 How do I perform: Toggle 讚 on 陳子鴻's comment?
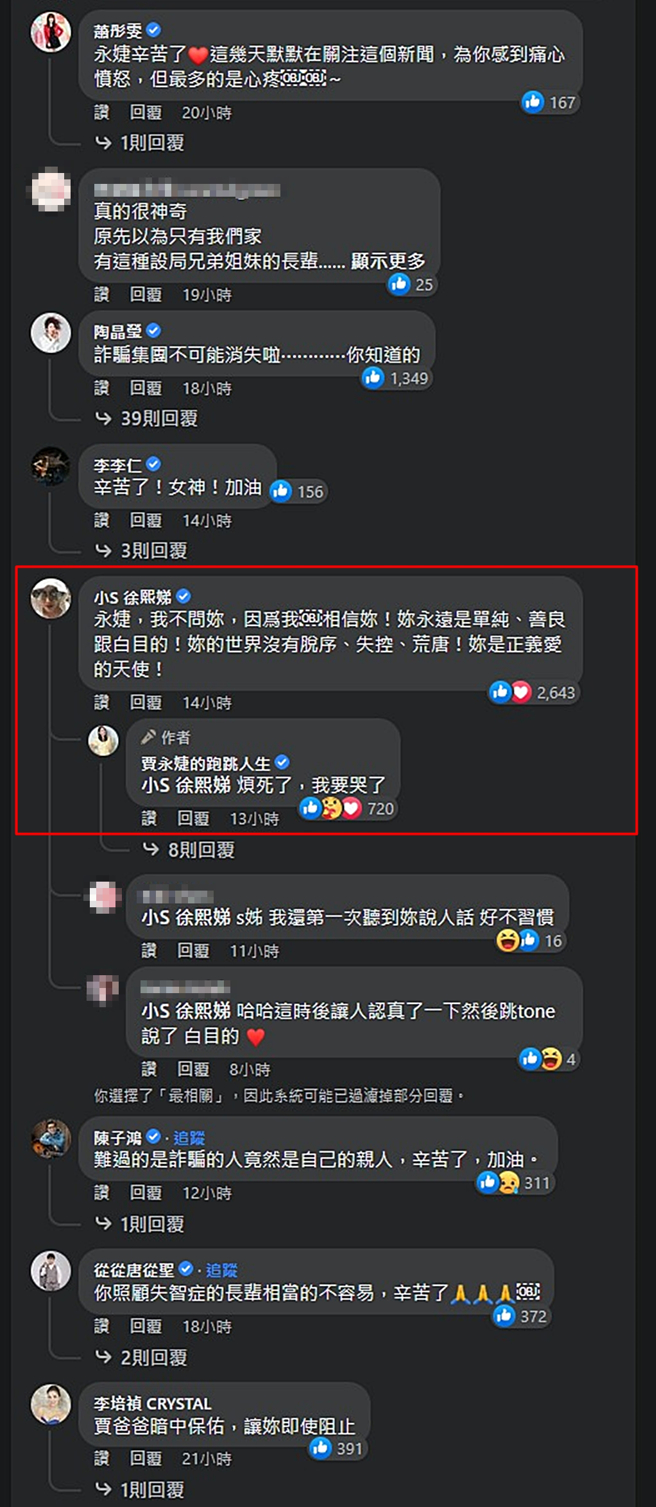point(102,1193)
